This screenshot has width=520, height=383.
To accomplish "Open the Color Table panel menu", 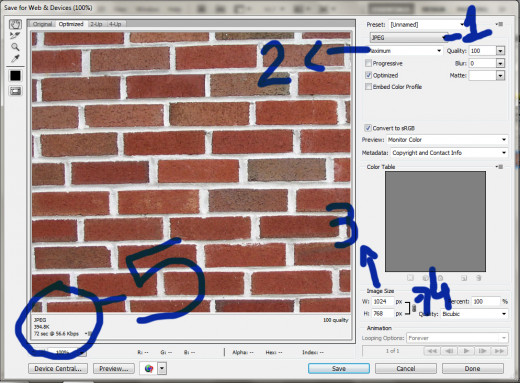I will point(499,167).
